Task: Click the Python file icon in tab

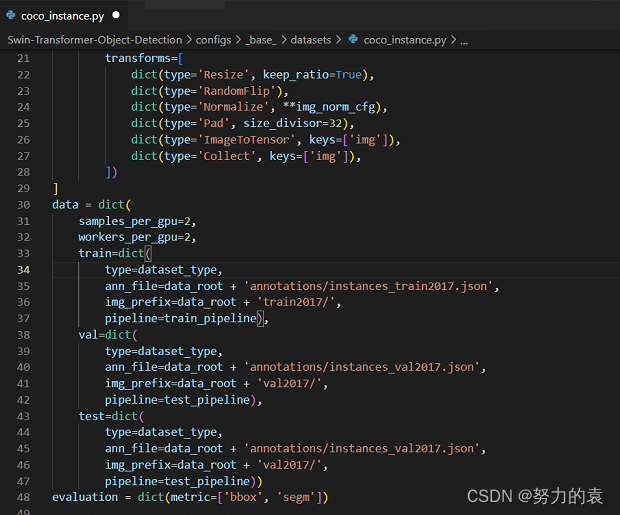Action: tap(11, 15)
